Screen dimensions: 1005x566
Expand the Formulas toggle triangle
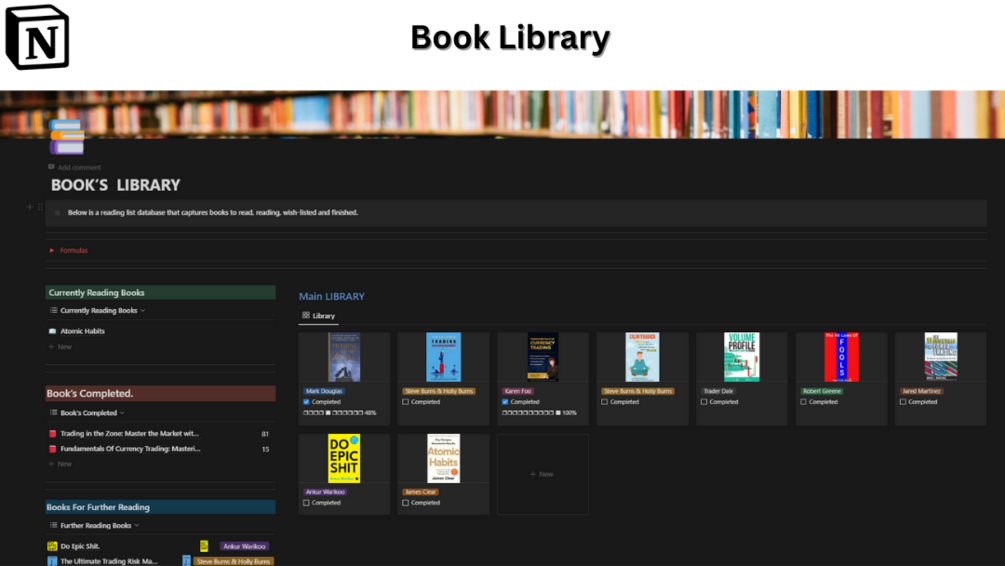coord(52,251)
